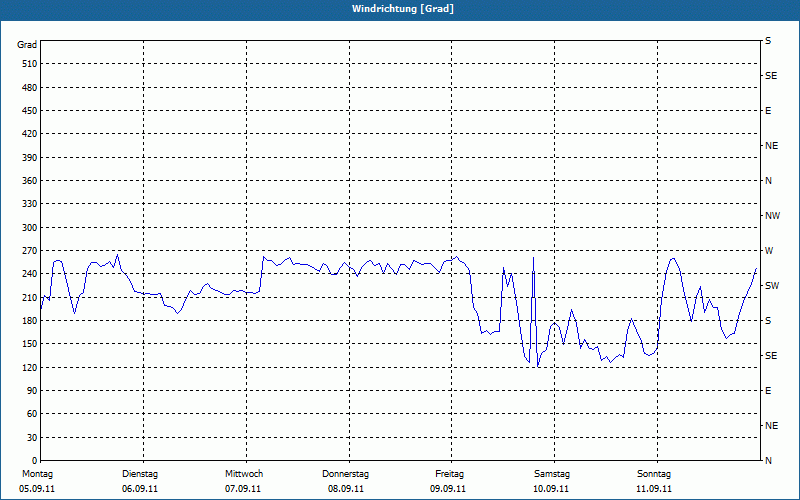
Task: Click the 'E' compass label at 90 degrees
Action: [x=768, y=391]
